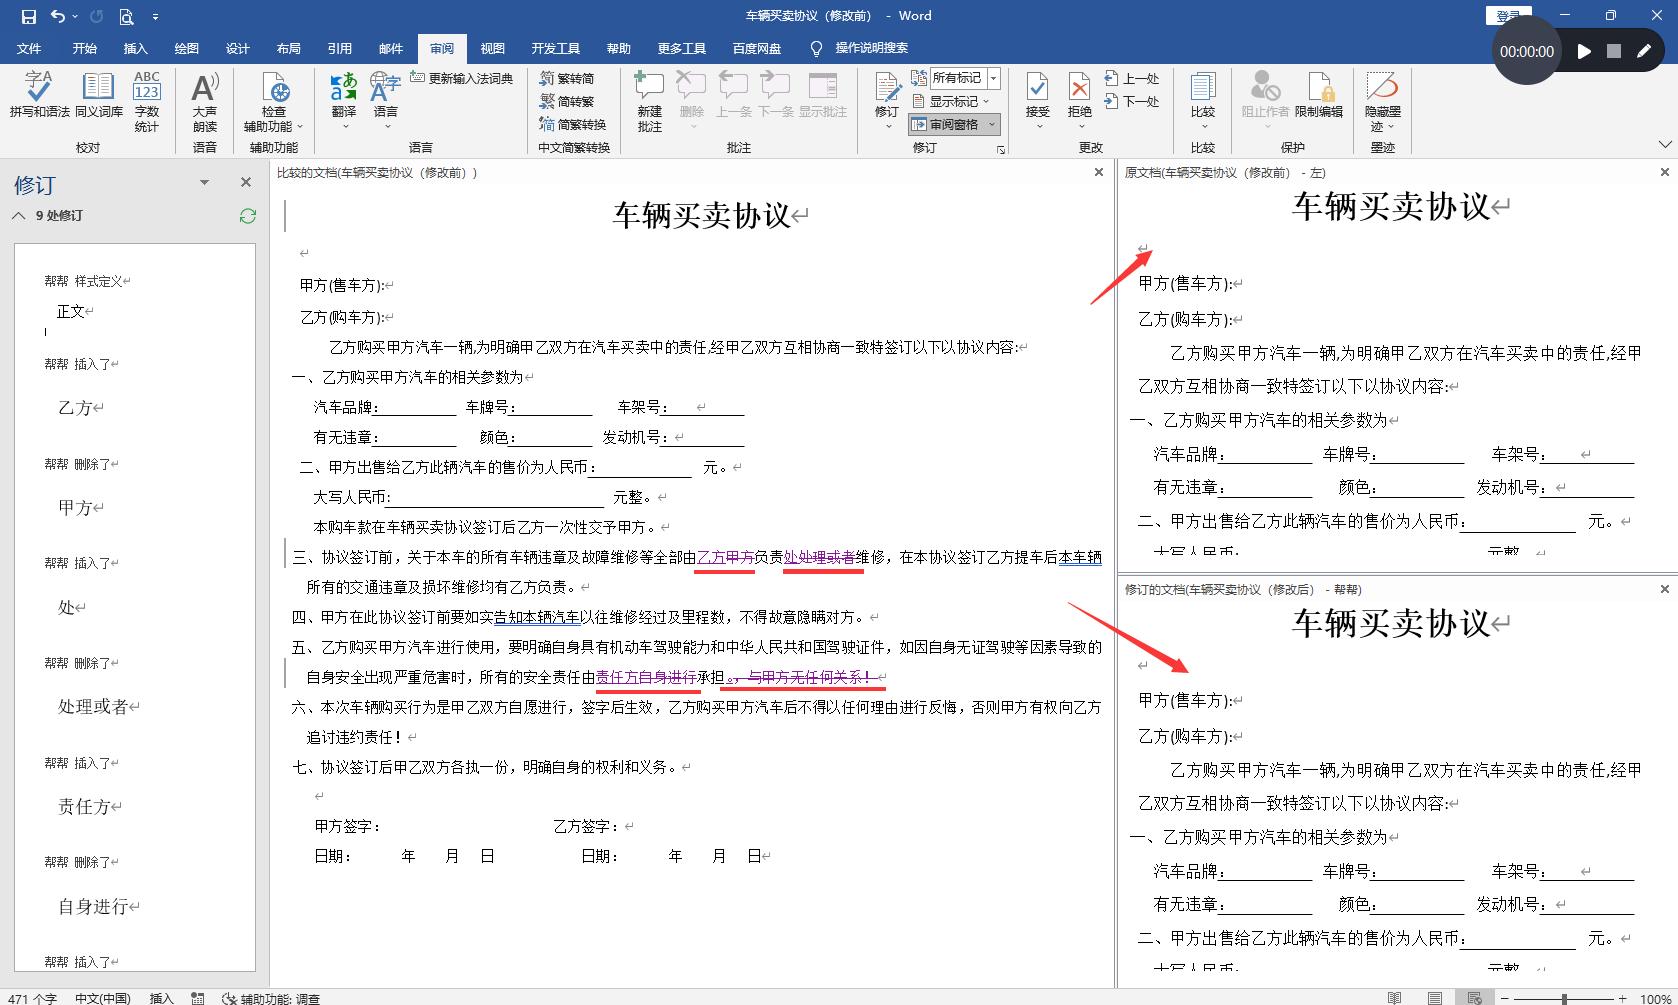The image size is (1678, 1005).
Task: Switch to the 视图 ribbon tab
Action: pos(492,48)
